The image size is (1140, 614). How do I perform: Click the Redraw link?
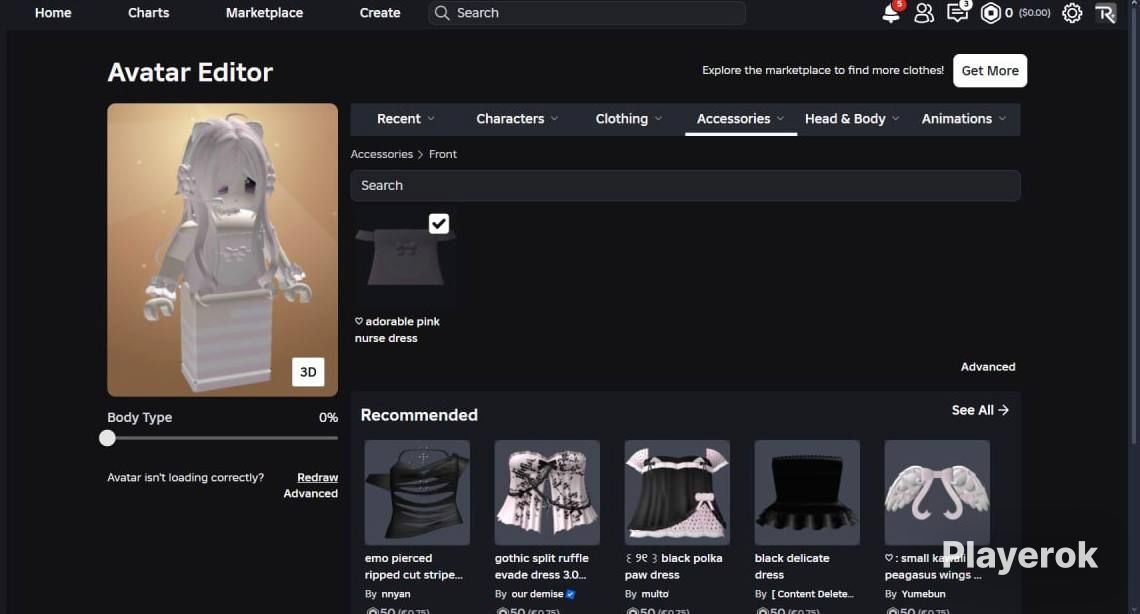coord(317,477)
